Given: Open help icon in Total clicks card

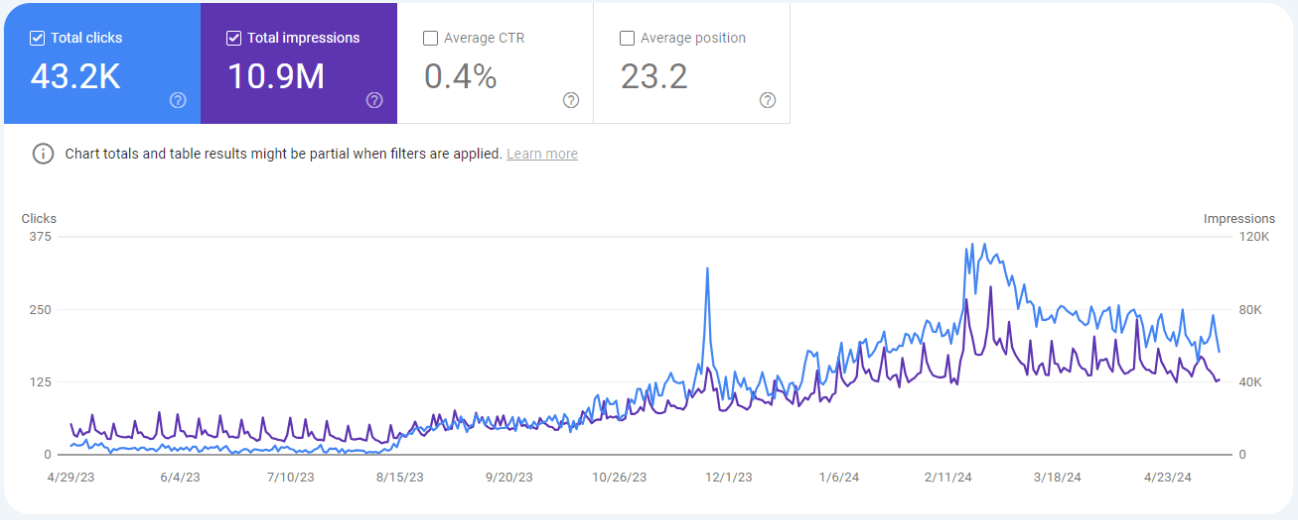Looking at the screenshot, I should point(178,100).
